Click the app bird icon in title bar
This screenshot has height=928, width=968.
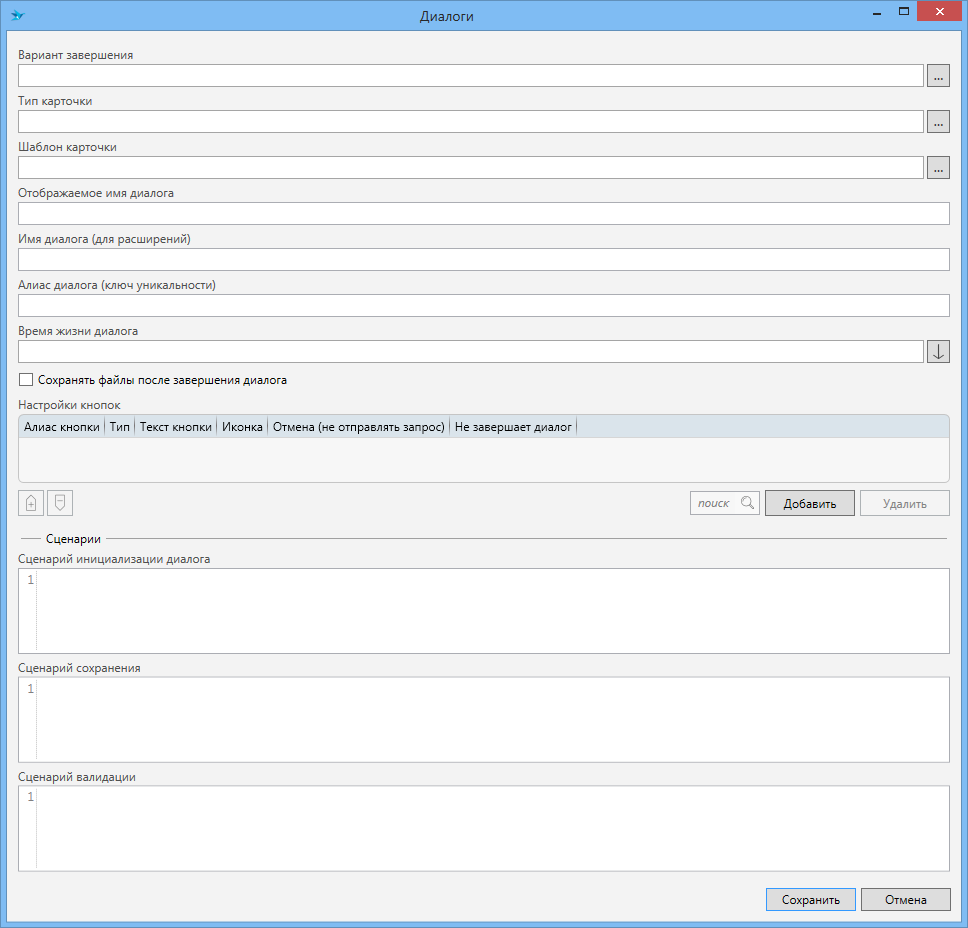[17, 15]
